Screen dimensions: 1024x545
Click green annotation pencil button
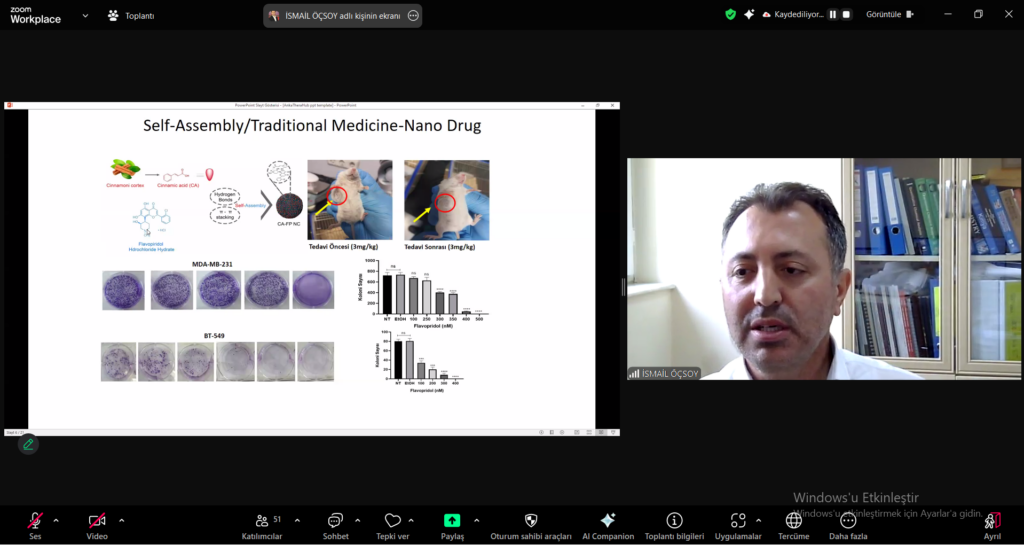tap(28, 444)
